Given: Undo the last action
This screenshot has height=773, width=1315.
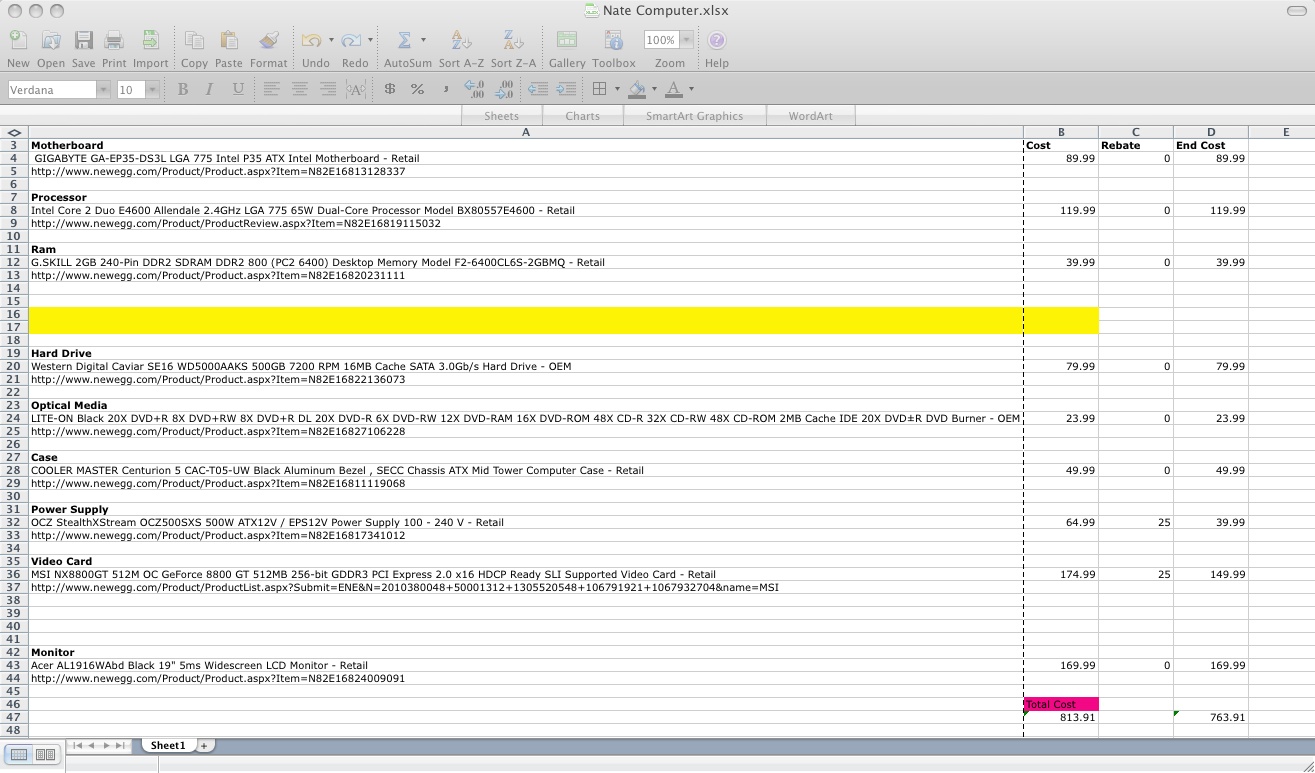Looking at the screenshot, I should coord(311,41).
